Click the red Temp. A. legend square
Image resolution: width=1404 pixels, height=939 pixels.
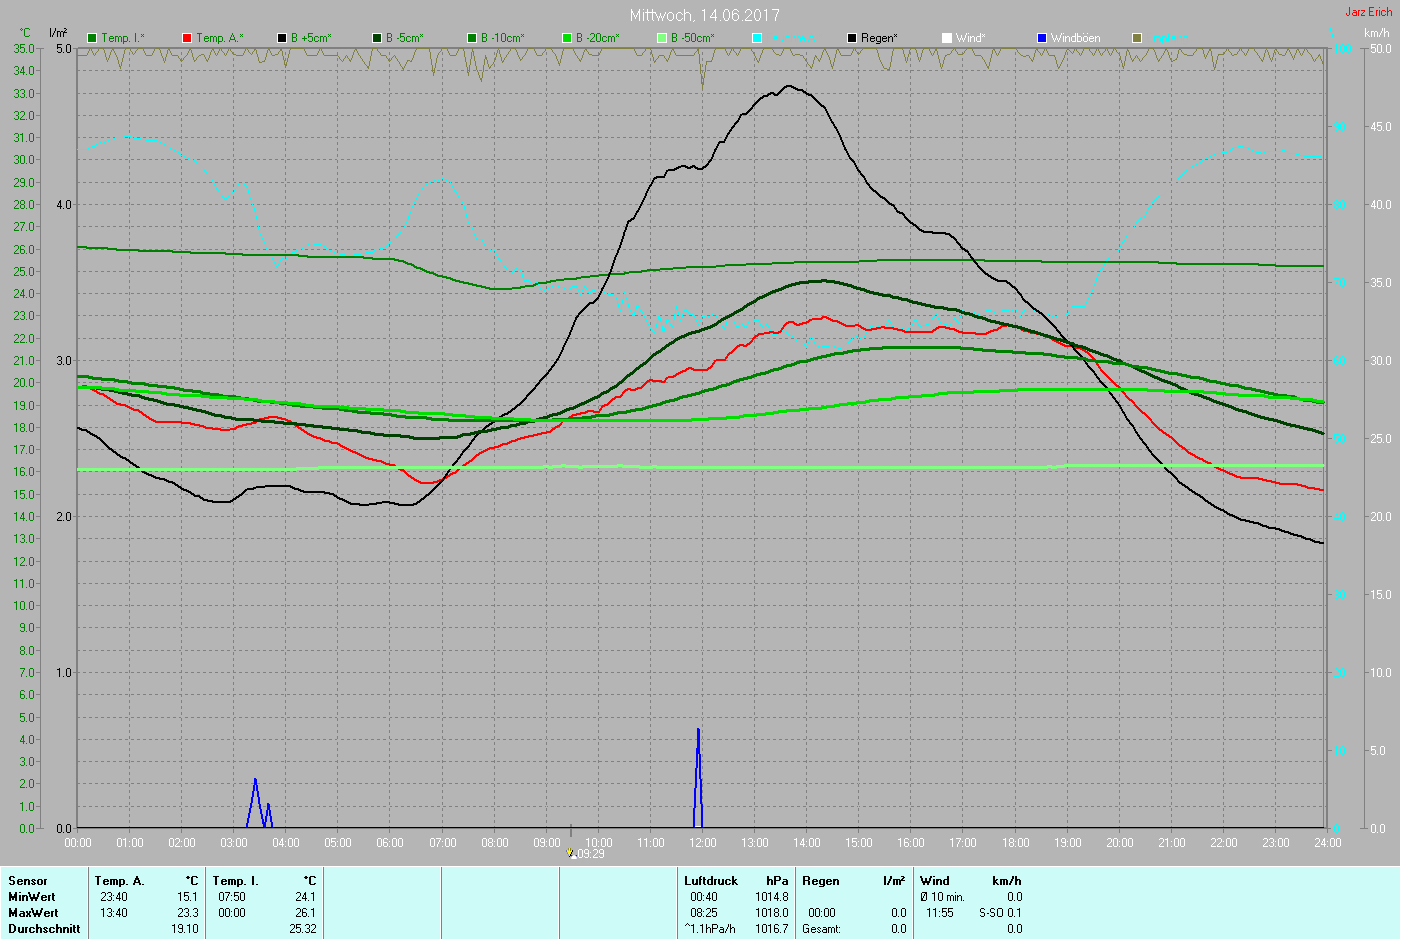[187, 38]
